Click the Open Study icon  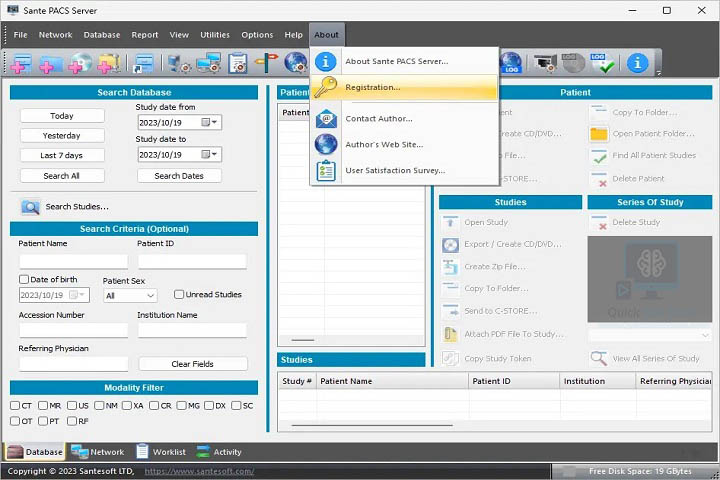pyautogui.click(x=450, y=223)
